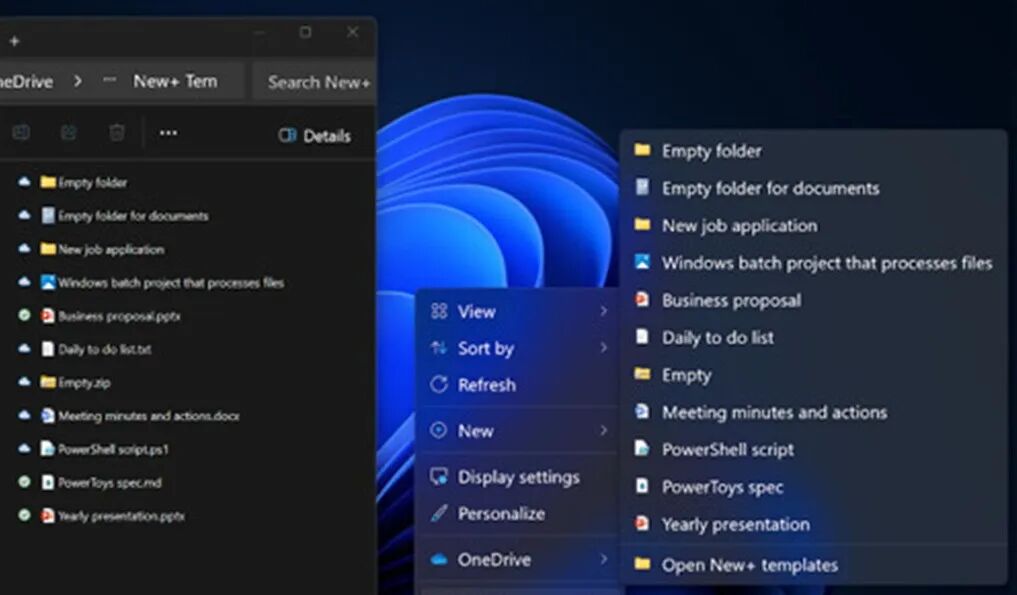Toggle the Details pane button

tap(315, 136)
